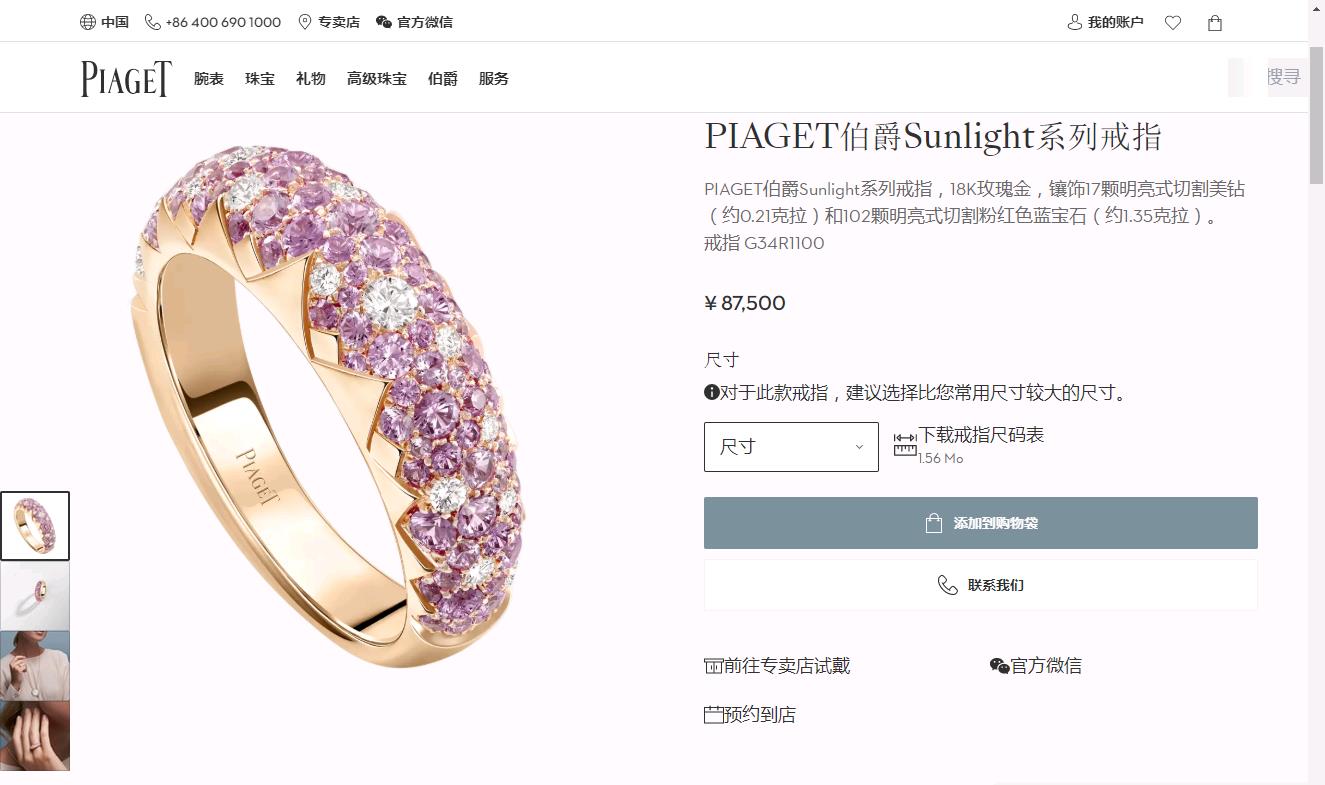Viewport: 1325px width, 785px height.
Task: Open 我的账户 account icon
Action: [1075, 22]
